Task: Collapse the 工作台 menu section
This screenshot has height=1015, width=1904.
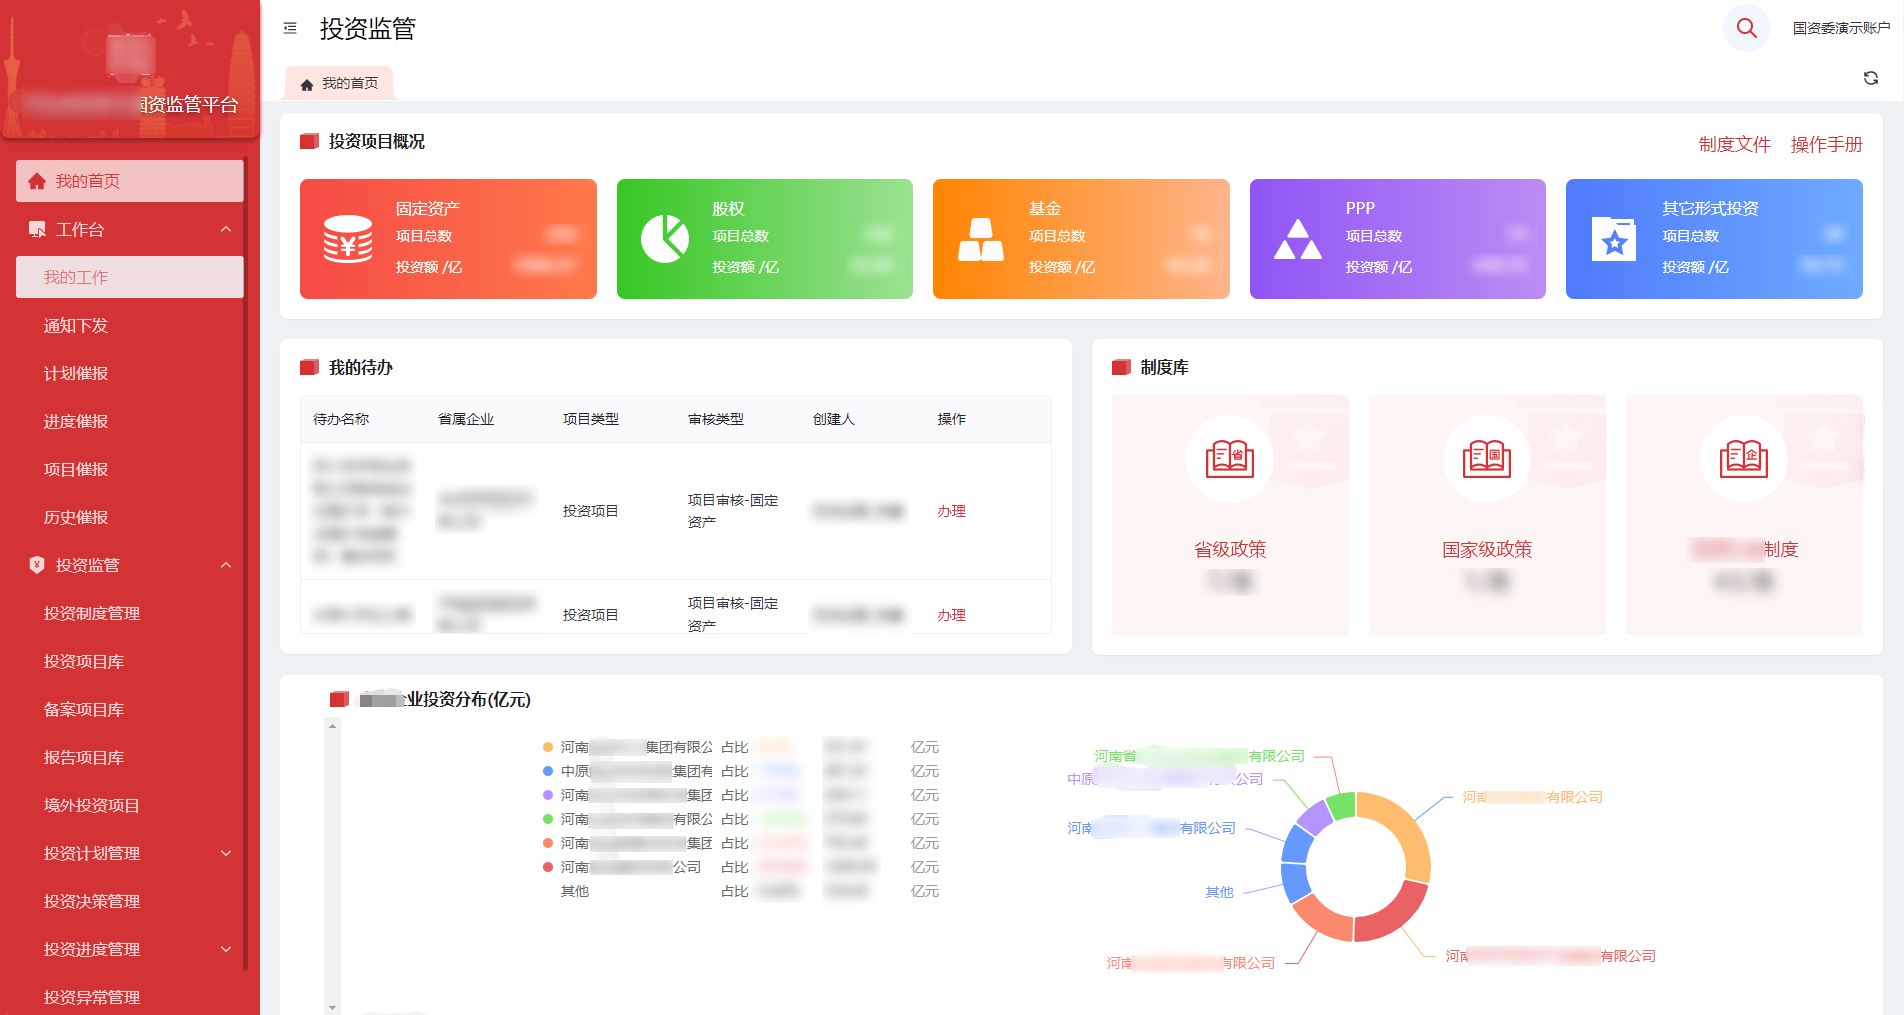Action: tap(226, 229)
